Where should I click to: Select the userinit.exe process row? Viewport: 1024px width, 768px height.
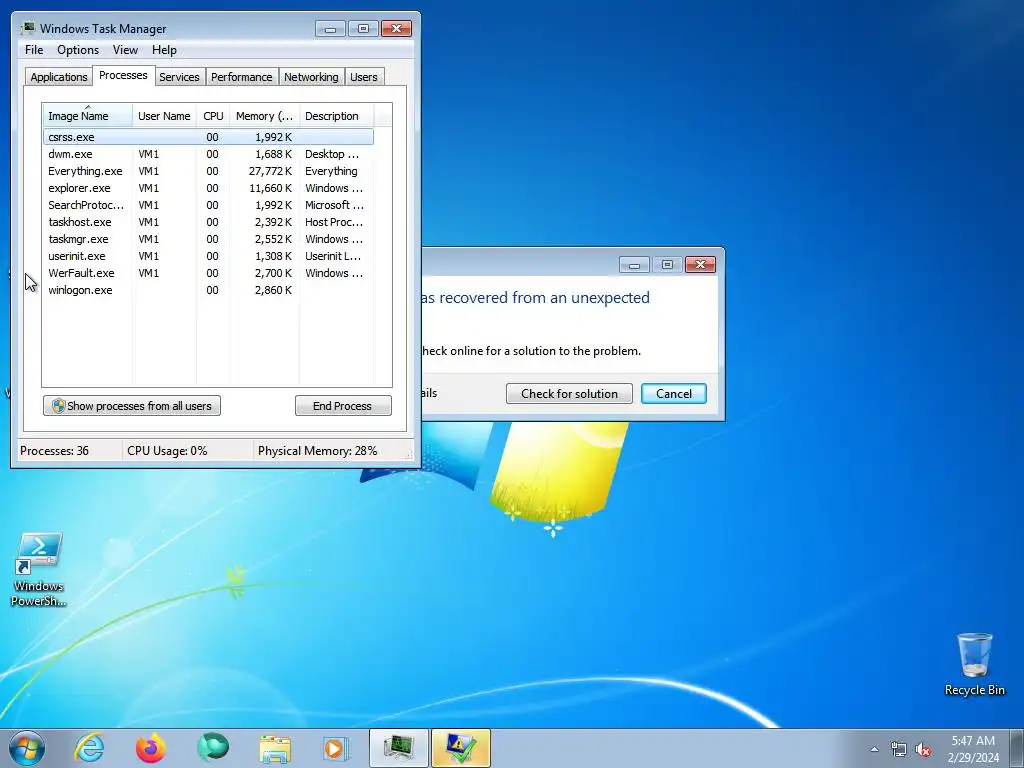[x=208, y=256]
